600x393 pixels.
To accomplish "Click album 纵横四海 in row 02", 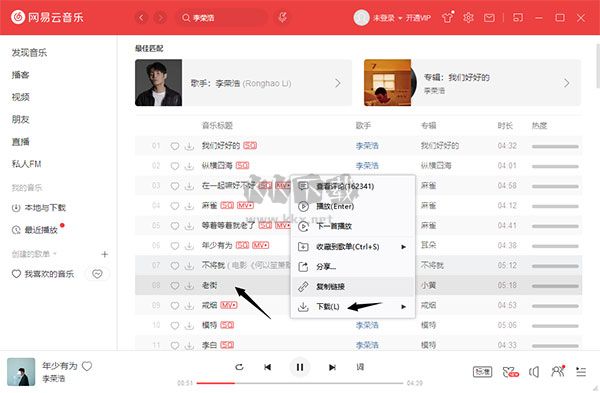I will coord(436,166).
